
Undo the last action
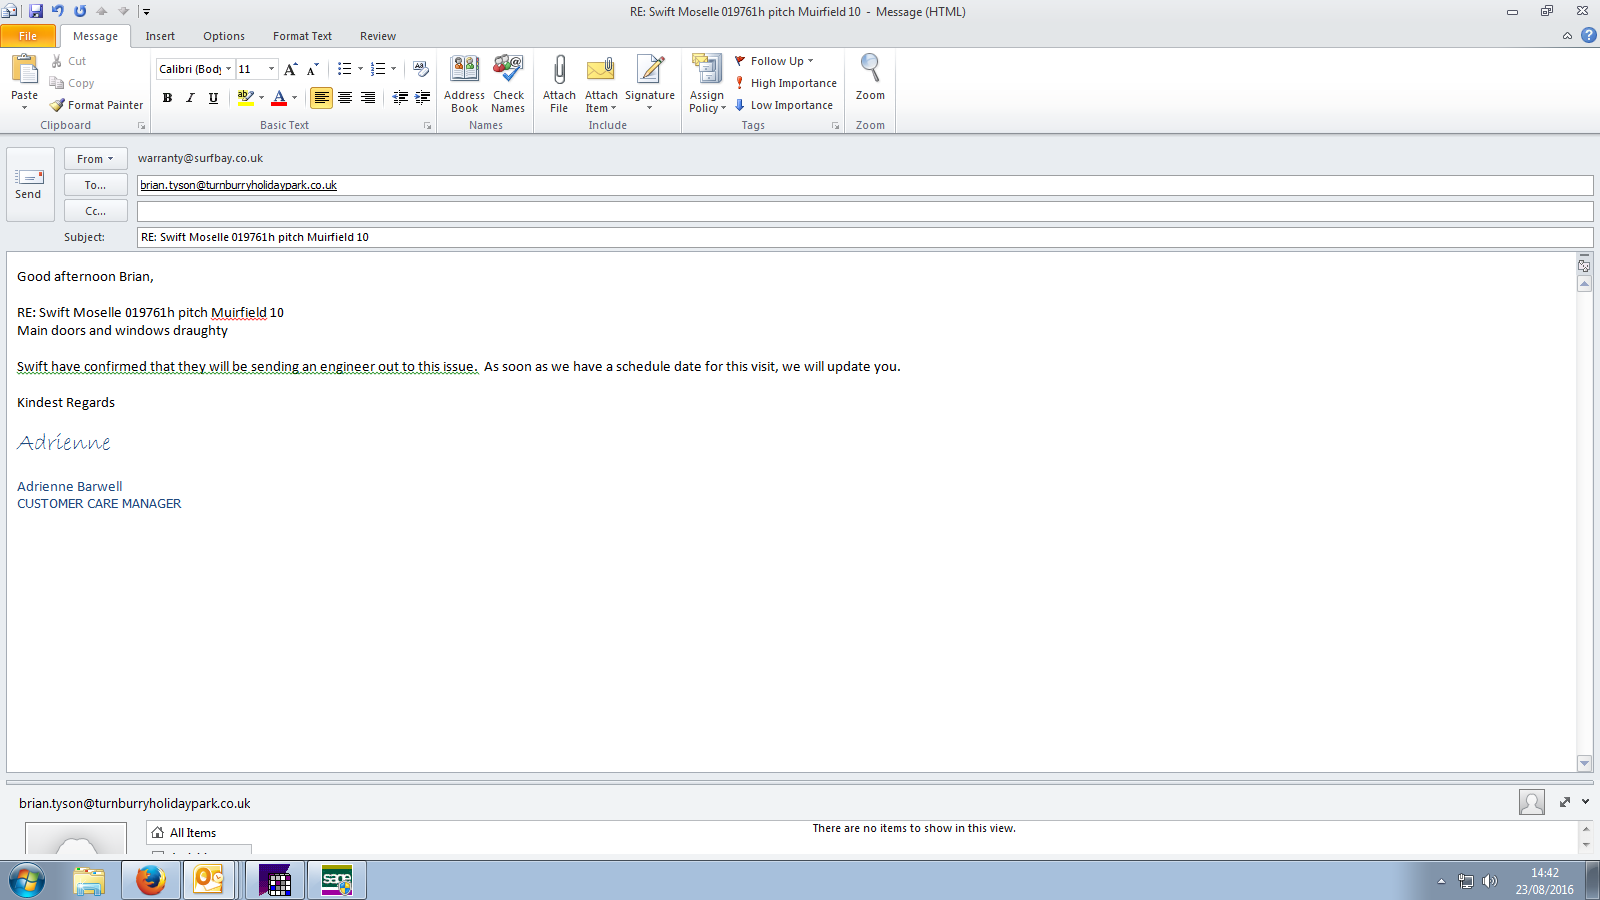[x=58, y=11]
